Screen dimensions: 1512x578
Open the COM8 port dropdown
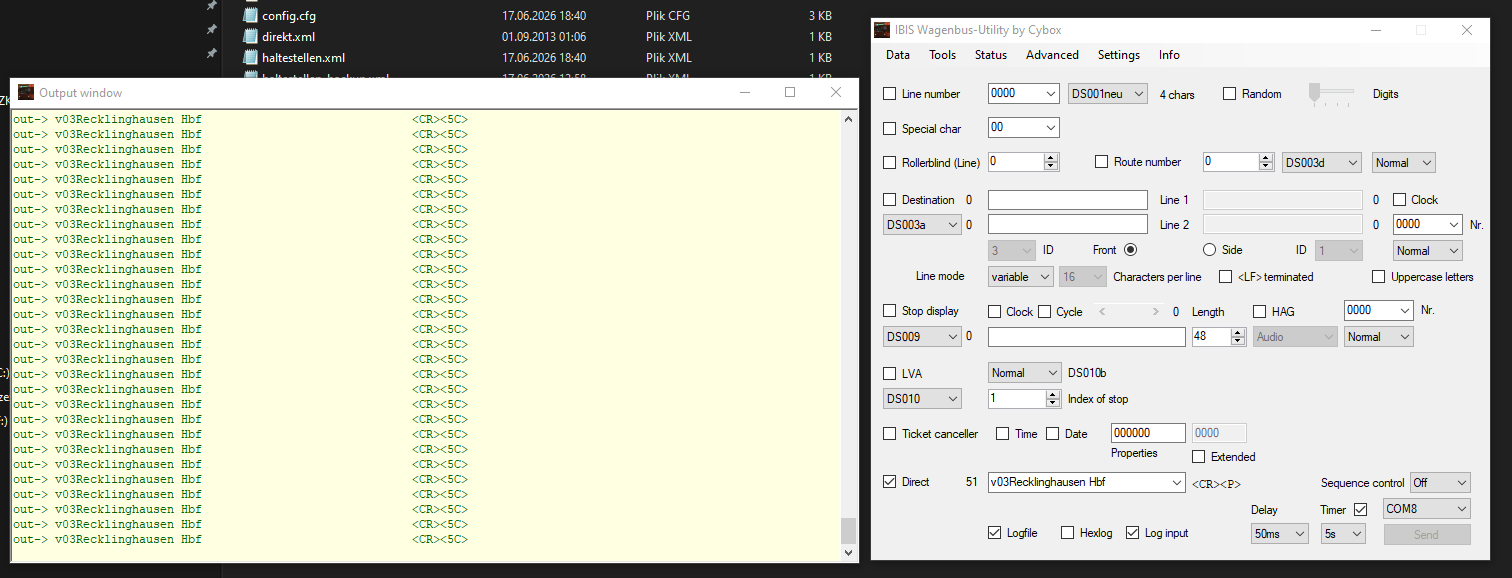pos(1427,509)
